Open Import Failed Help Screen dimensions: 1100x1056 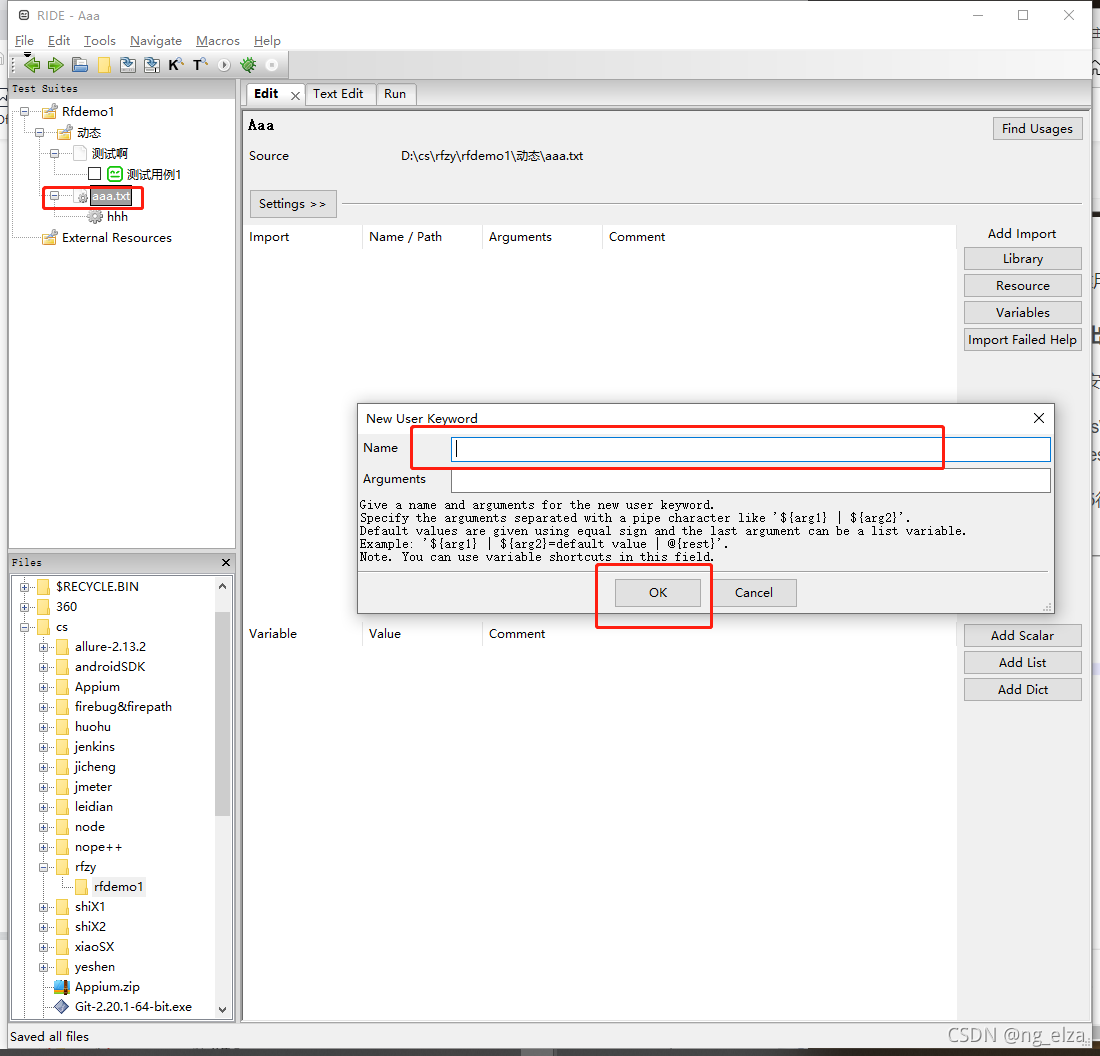pos(1022,340)
